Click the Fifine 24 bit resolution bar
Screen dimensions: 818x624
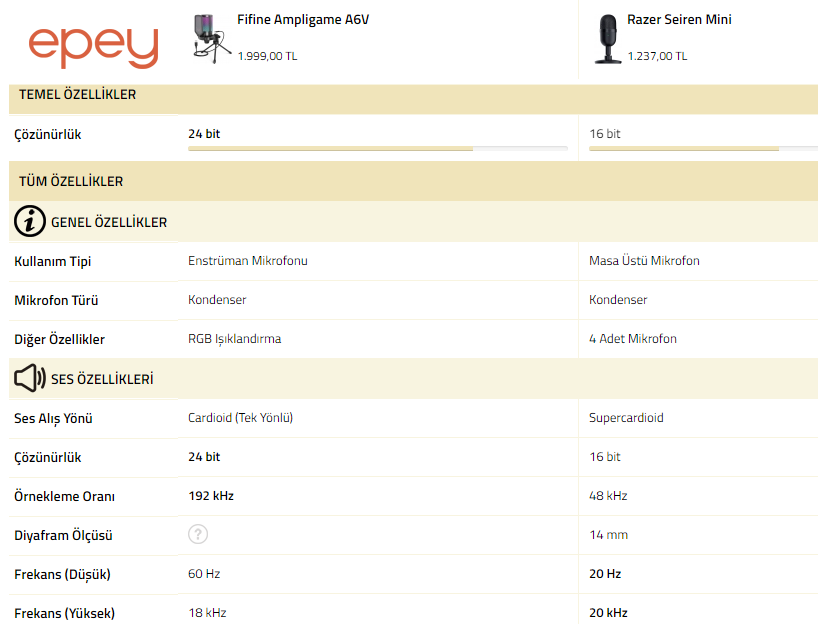tap(378, 149)
